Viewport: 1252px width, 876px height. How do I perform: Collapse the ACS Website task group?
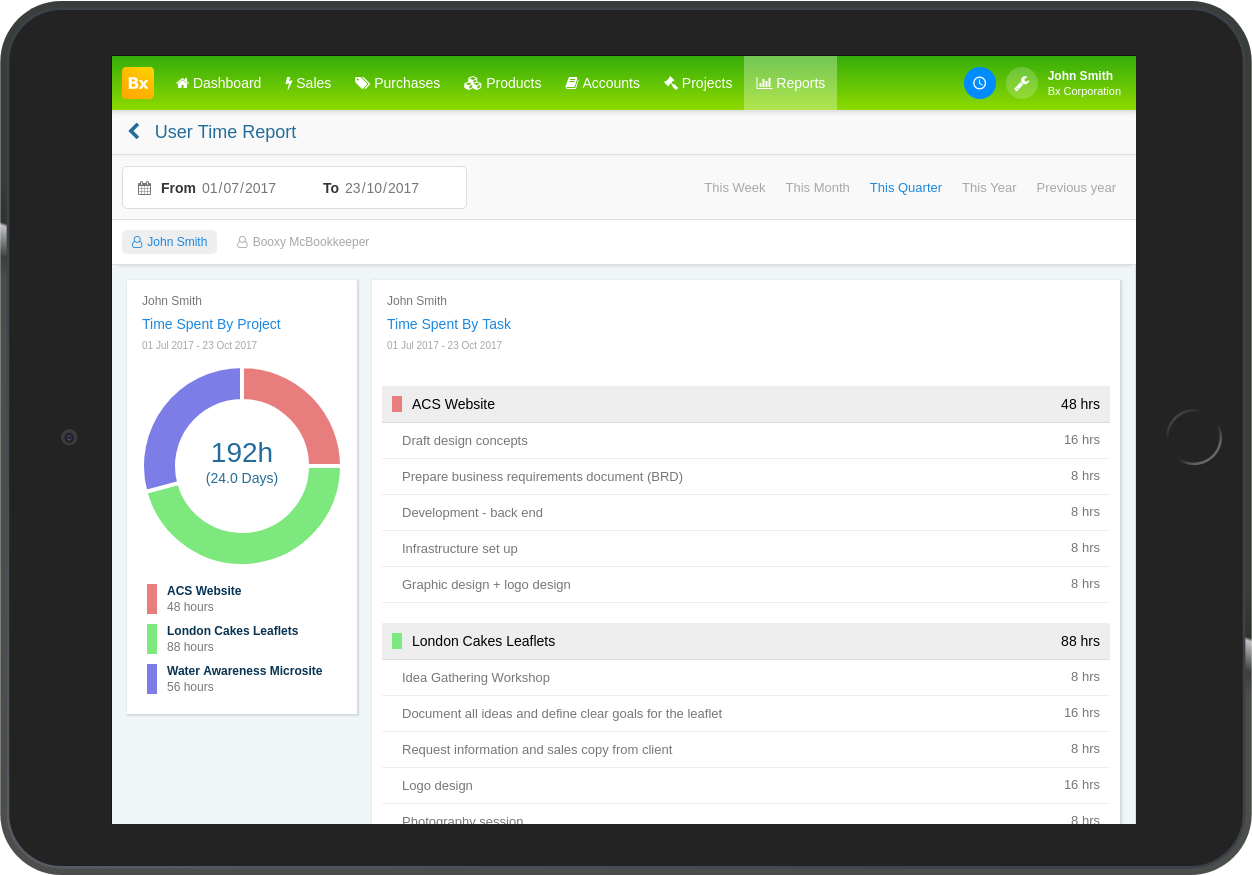[x=746, y=404]
